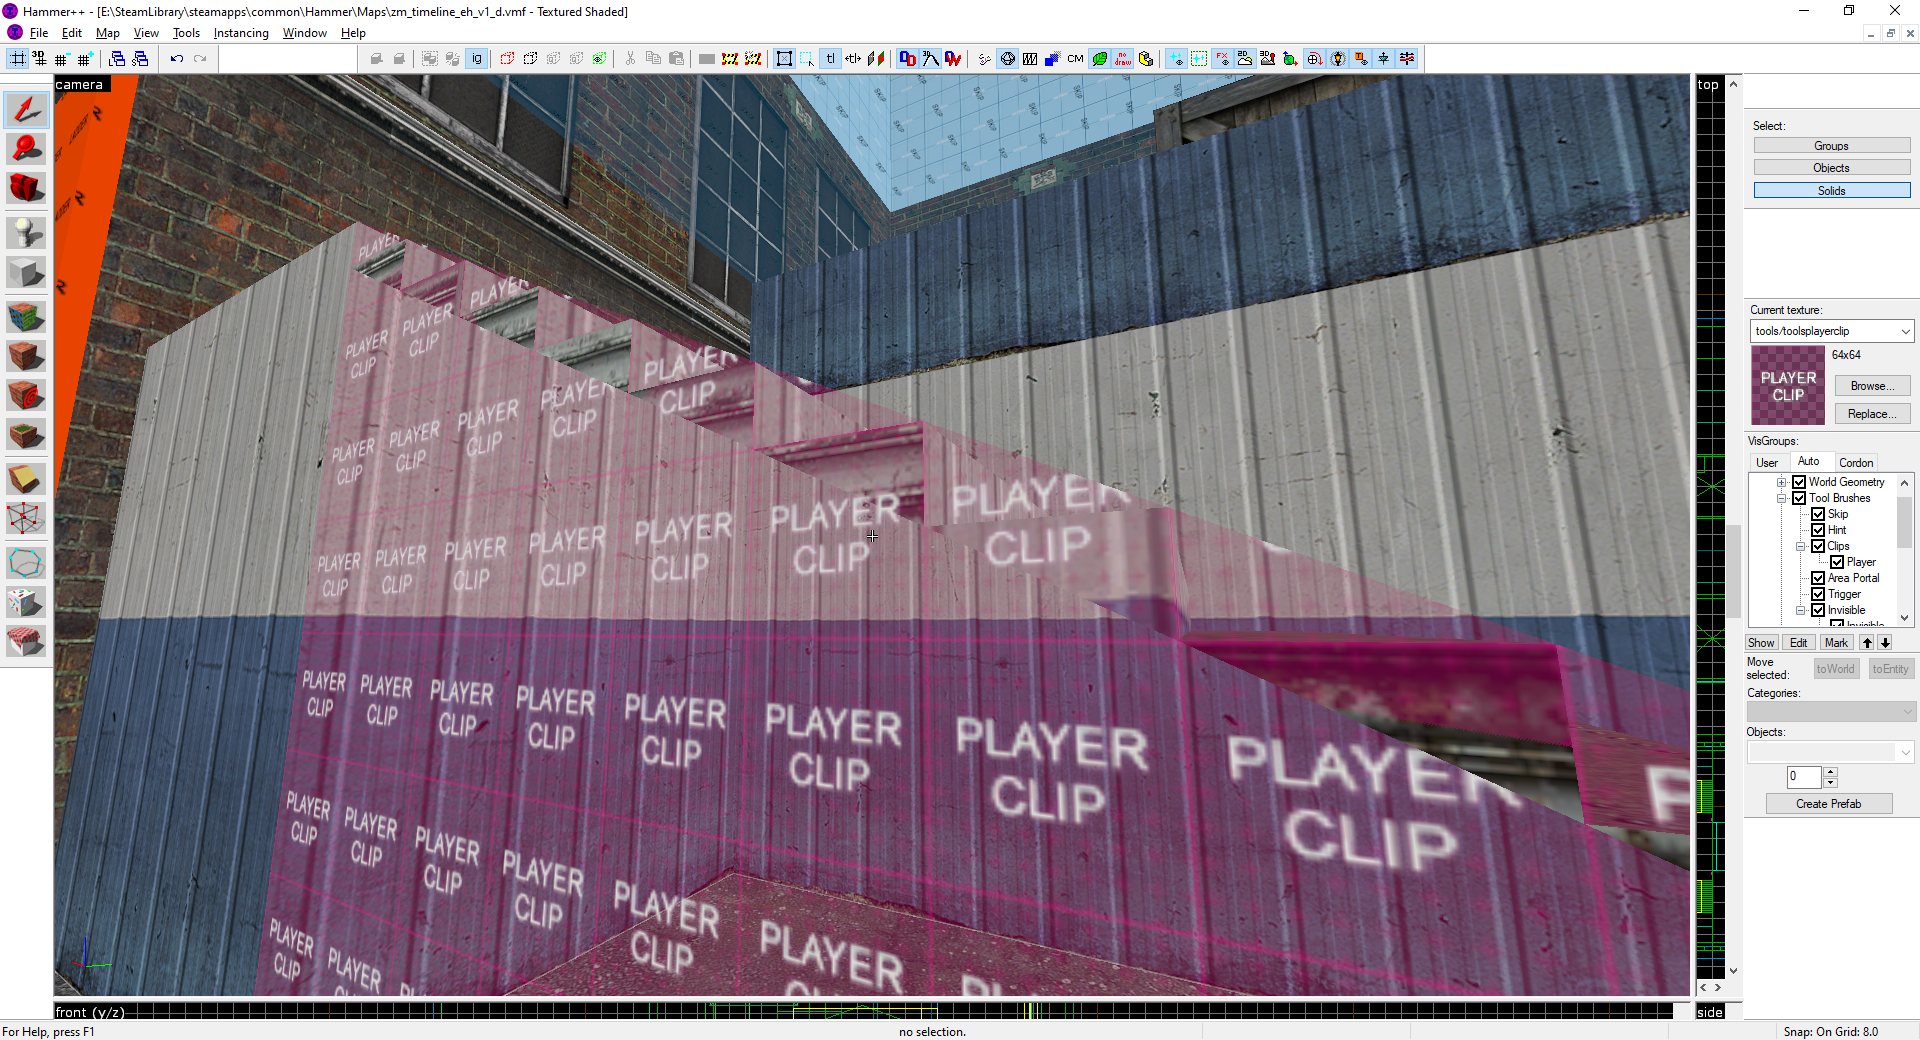Select the red arrow Selection tool

[x=26, y=110]
